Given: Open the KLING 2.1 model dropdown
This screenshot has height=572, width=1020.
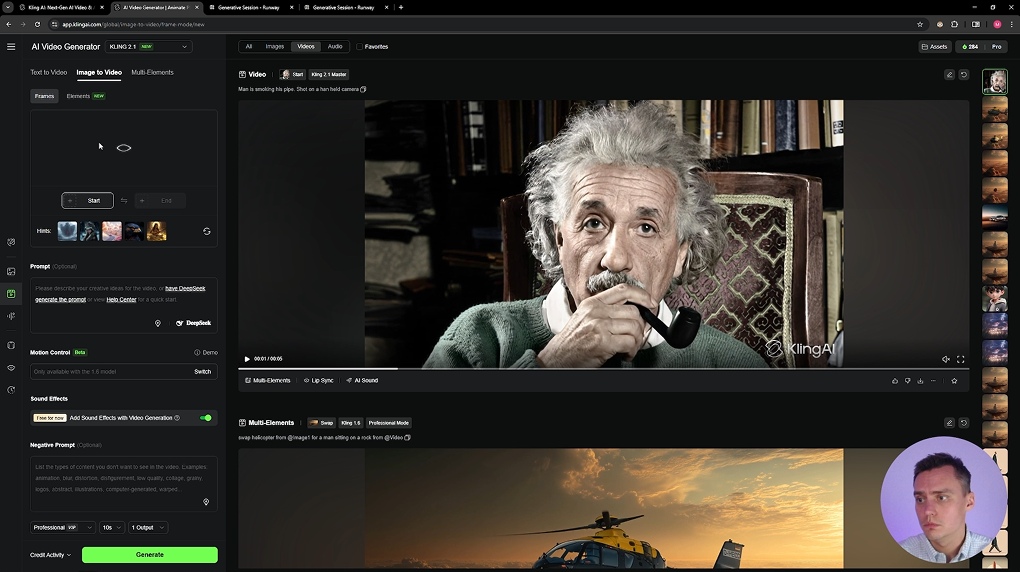Looking at the screenshot, I should point(148,47).
